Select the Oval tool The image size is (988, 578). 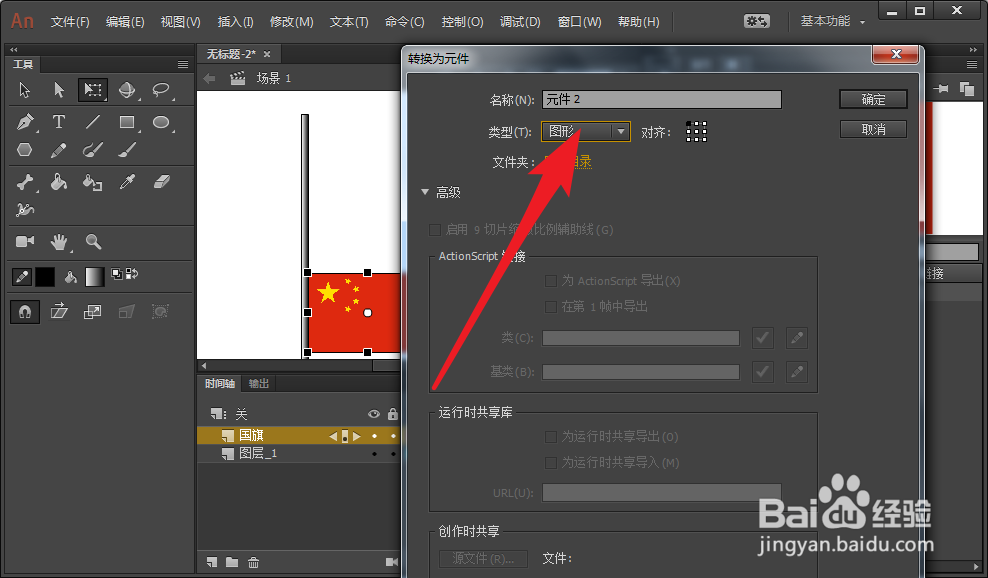click(161, 122)
